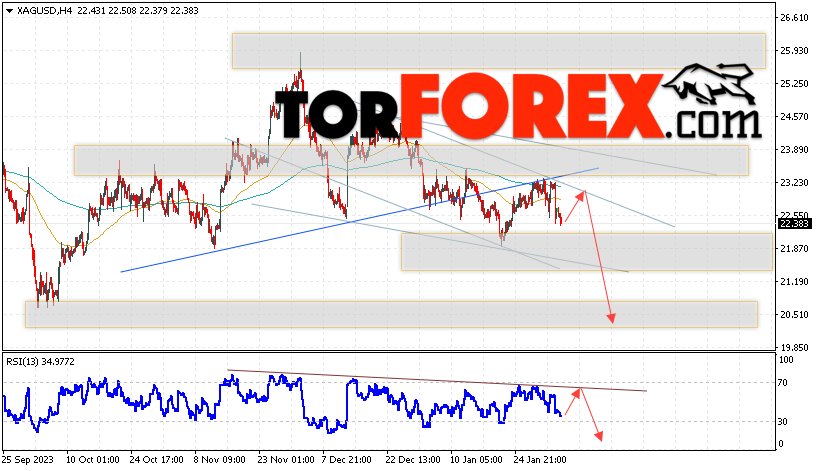Click the 23.230 price axis label
The image size is (816, 471).
(x=794, y=183)
